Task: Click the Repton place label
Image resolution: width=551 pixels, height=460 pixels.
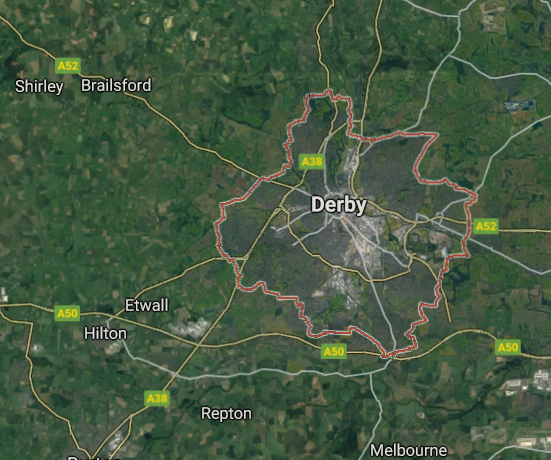Action: tap(226, 414)
